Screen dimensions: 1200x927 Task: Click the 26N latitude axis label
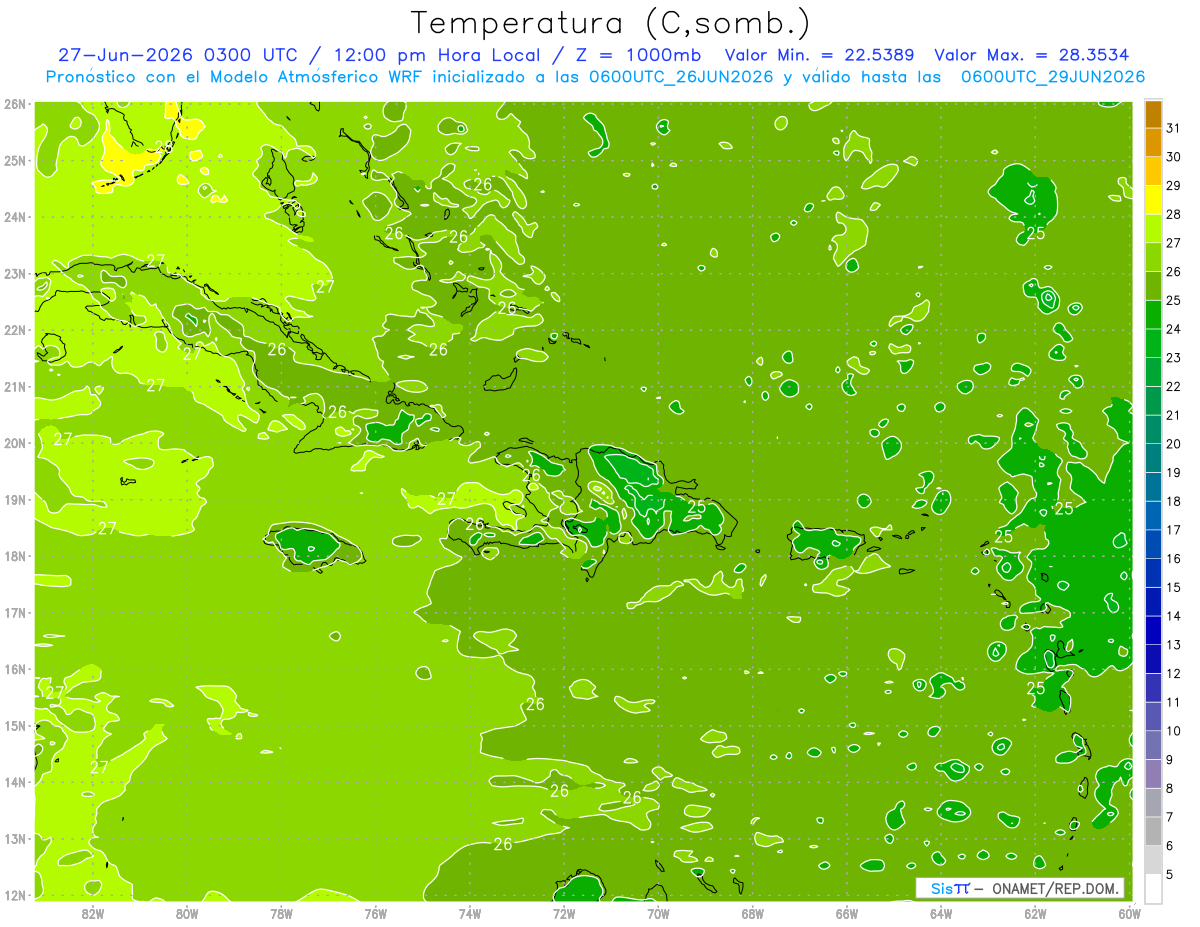point(15,104)
